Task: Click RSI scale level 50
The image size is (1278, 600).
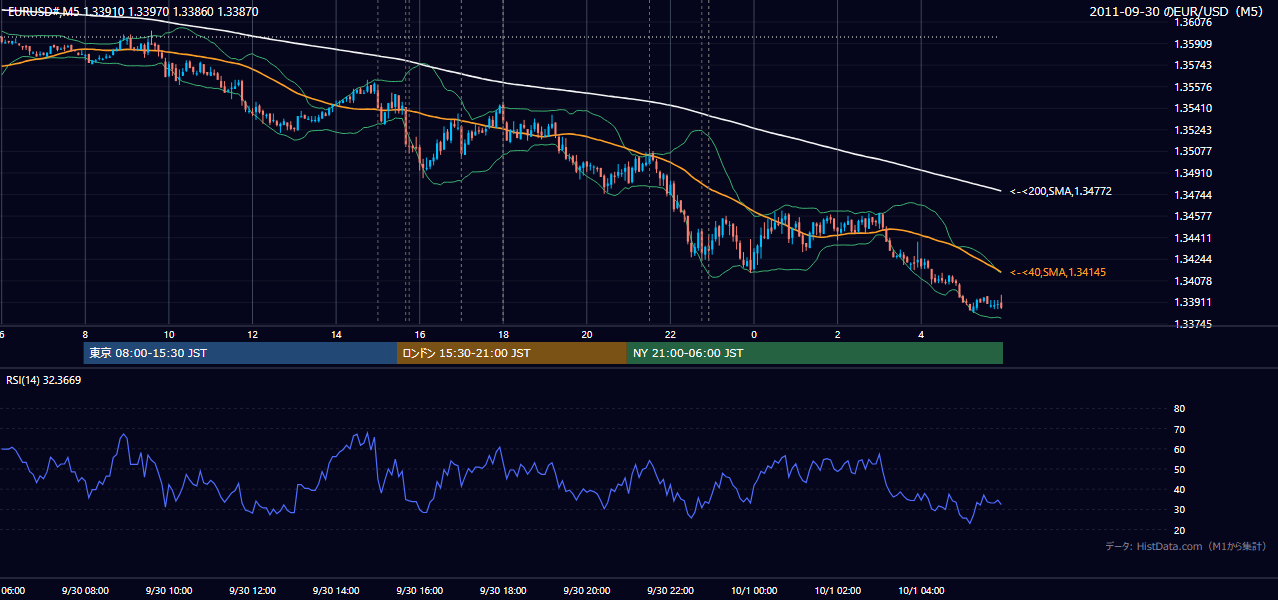Action: point(1179,470)
